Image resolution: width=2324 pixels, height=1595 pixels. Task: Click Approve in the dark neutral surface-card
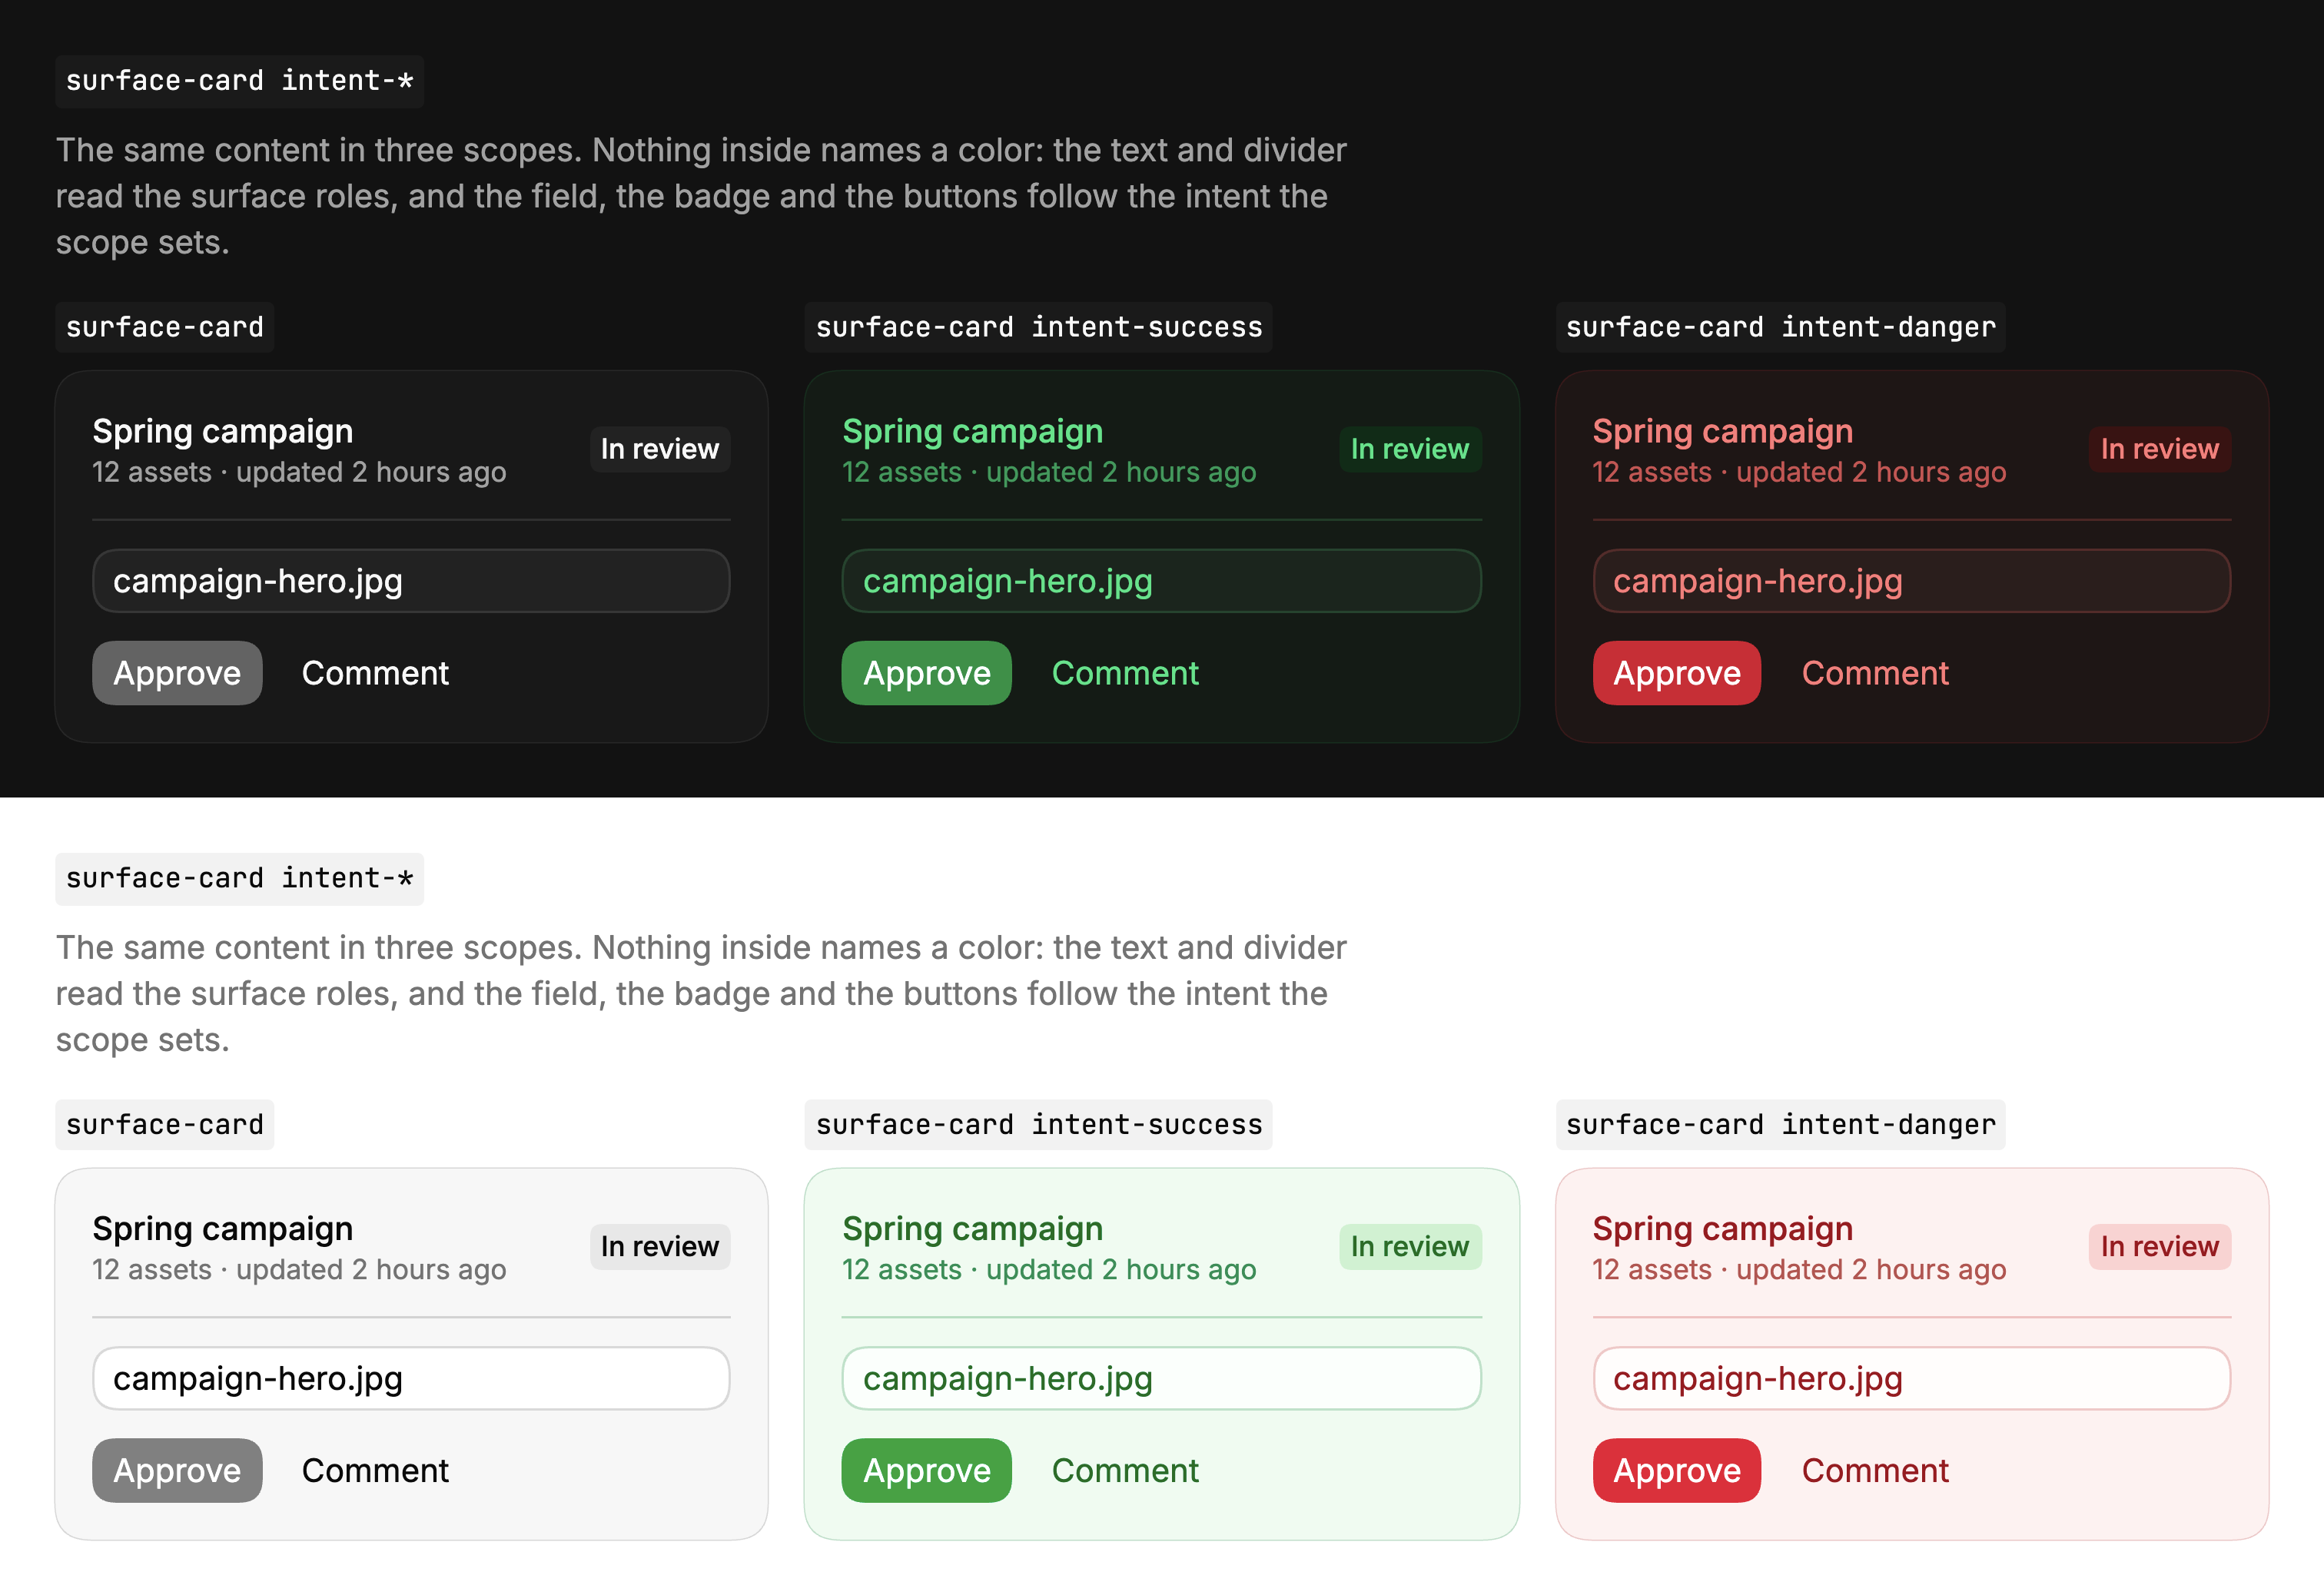point(177,673)
